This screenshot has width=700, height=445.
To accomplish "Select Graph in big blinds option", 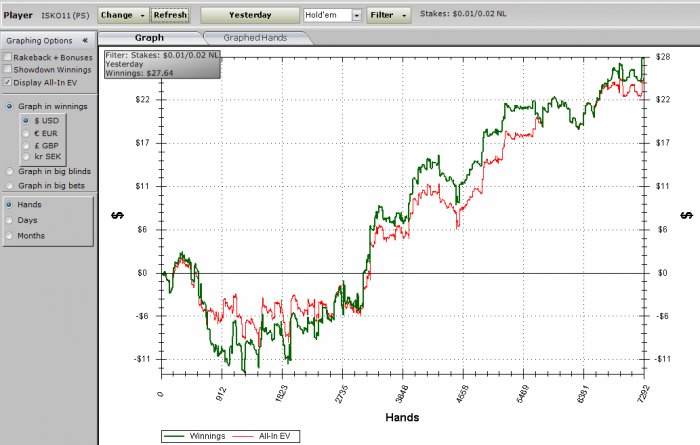I will click(9, 171).
